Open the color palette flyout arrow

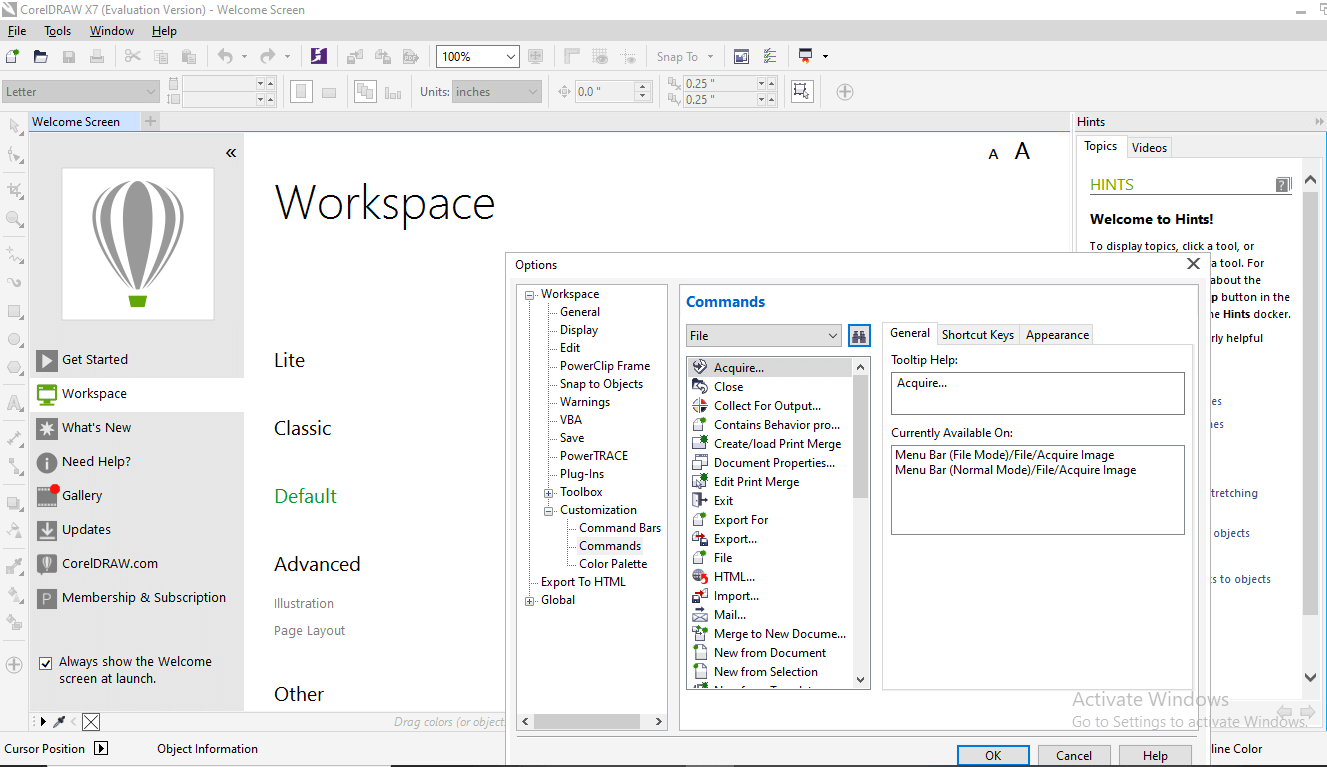42,721
